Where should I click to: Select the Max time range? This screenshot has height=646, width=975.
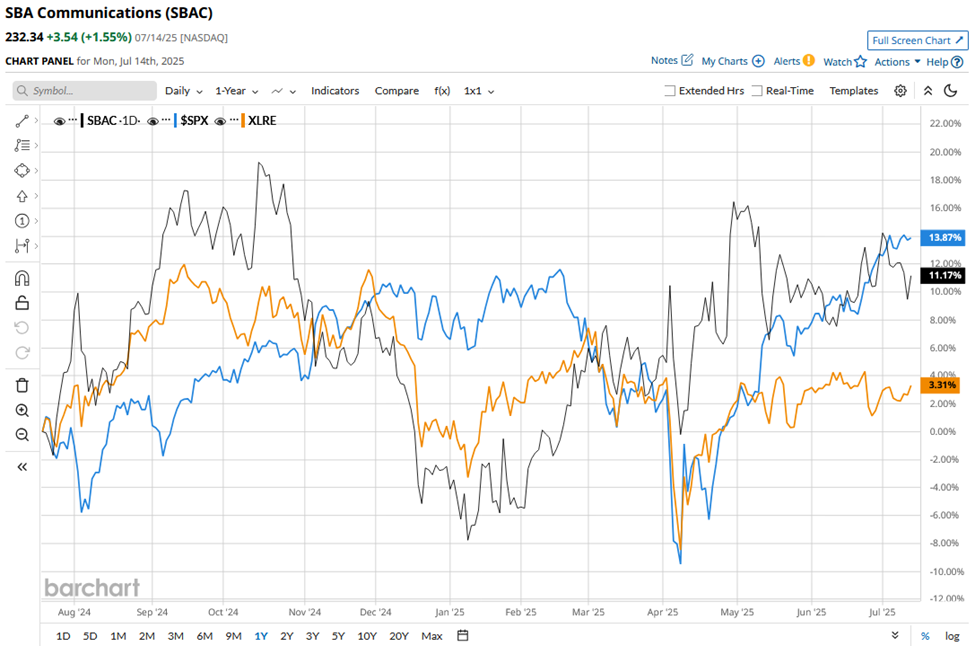[432, 636]
